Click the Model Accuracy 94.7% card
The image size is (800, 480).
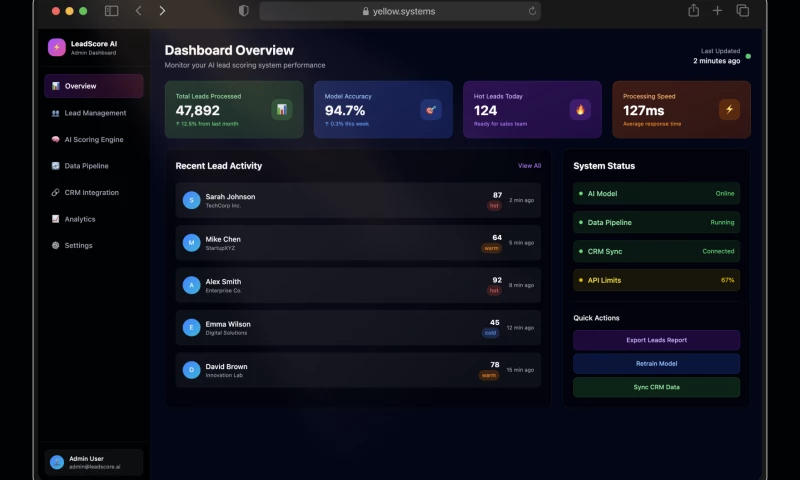[383, 110]
